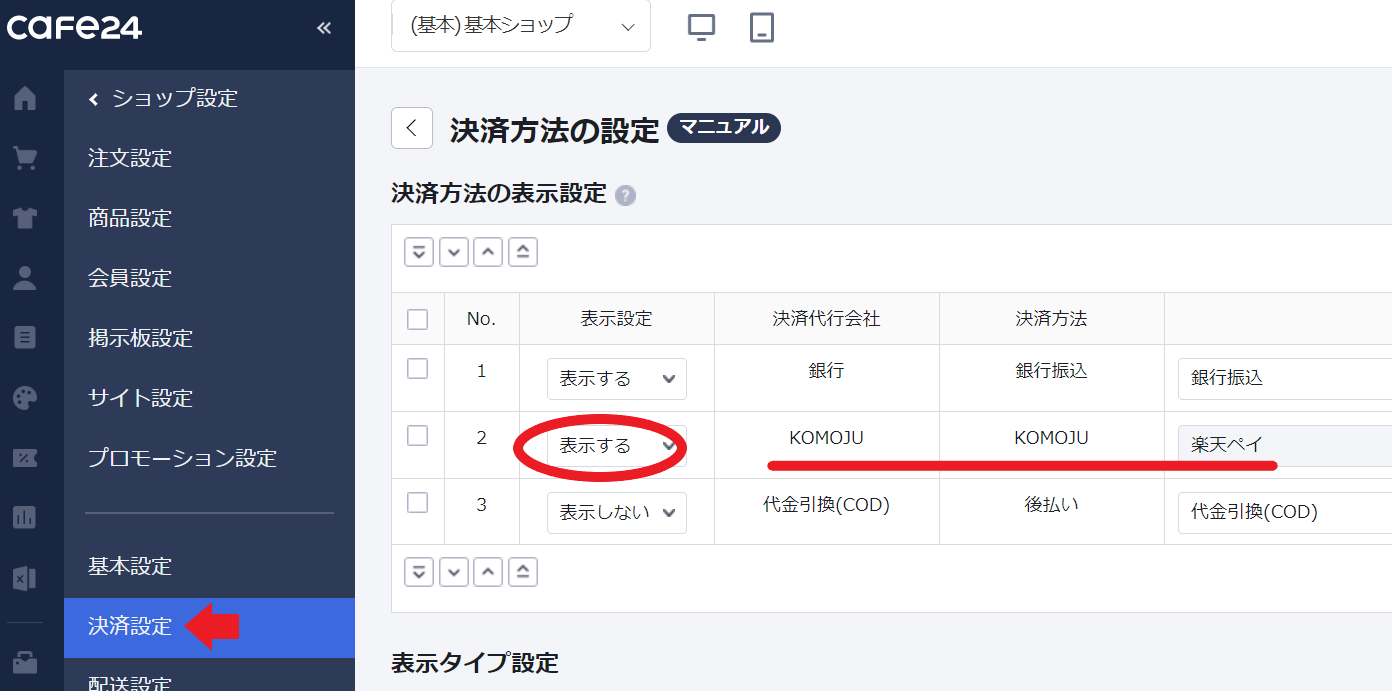
Task: Open 注文設定 in the settings menu
Action: (130, 158)
